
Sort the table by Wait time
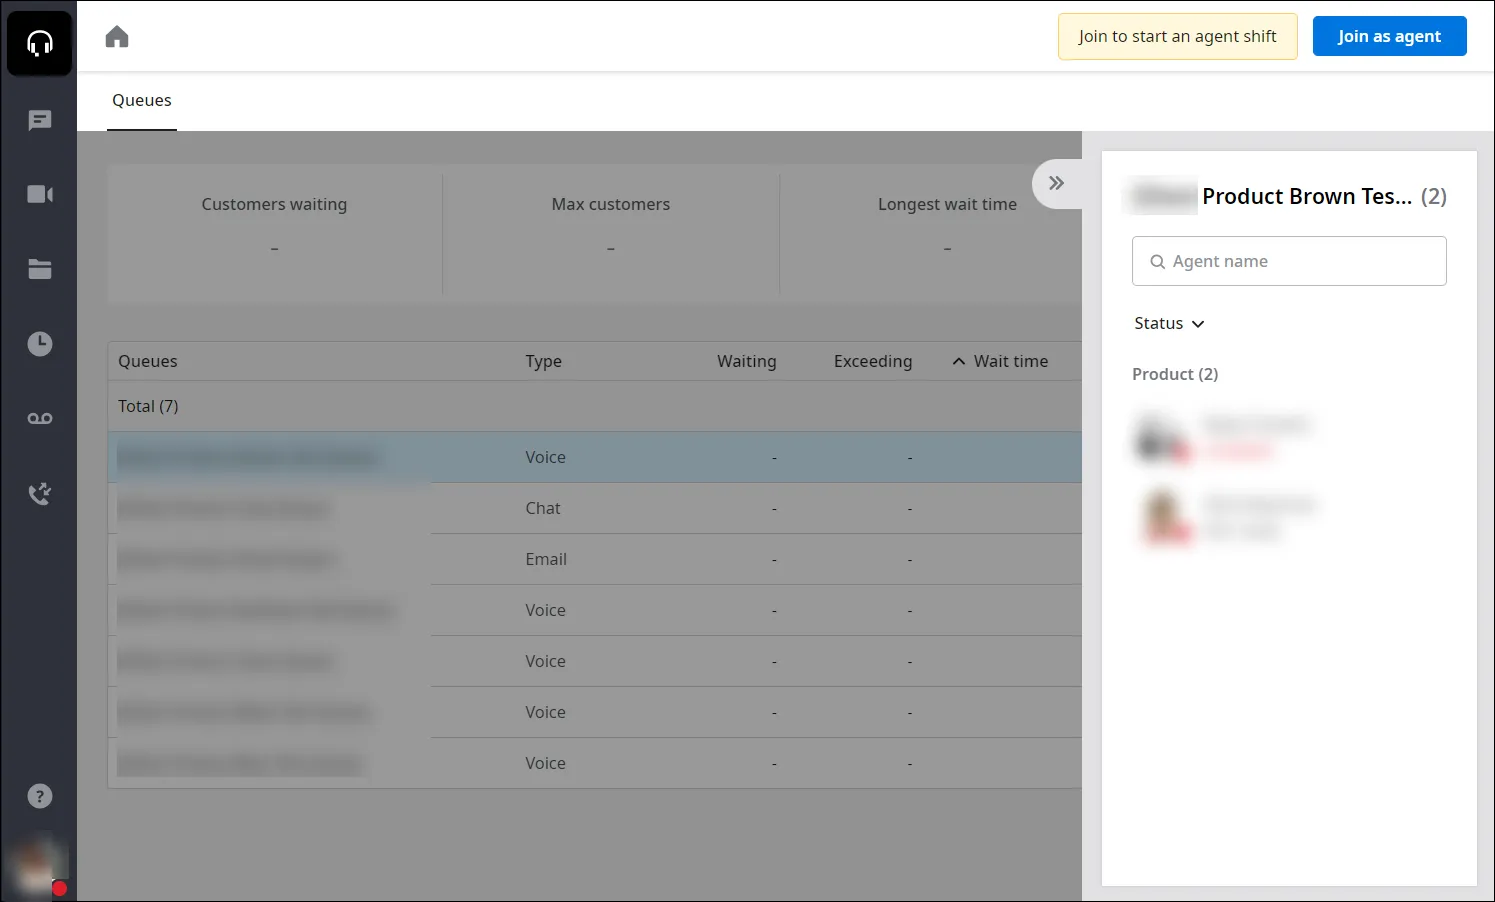[x=1000, y=361]
